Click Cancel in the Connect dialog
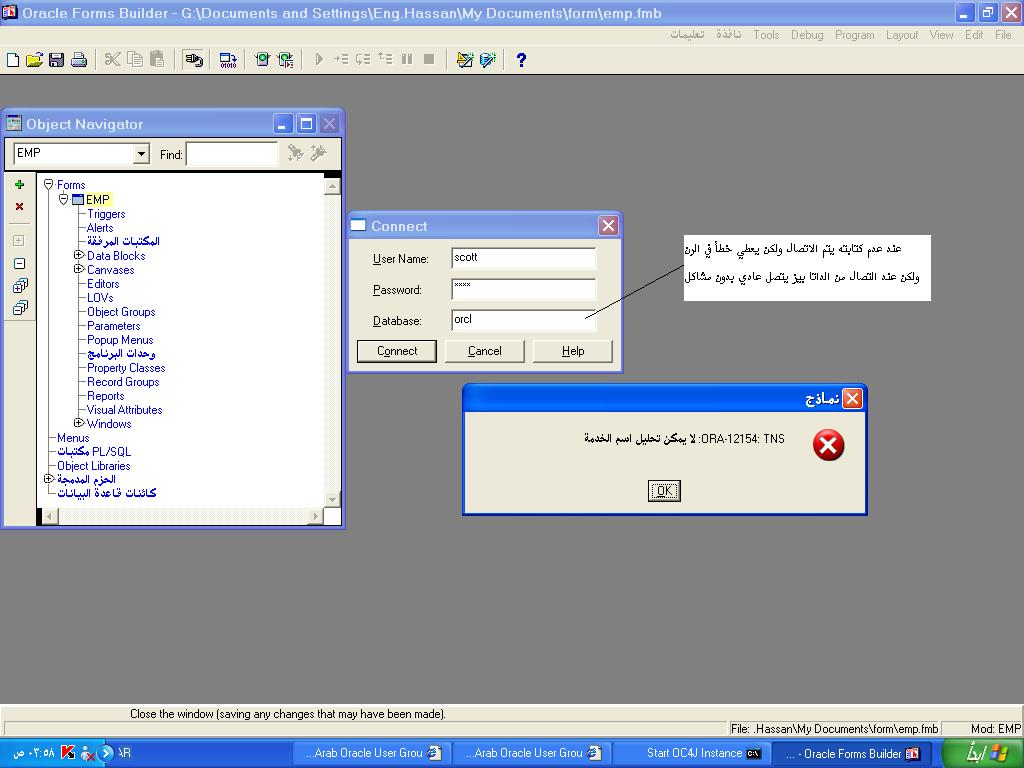This screenshot has width=1024, height=768. click(x=484, y=351)
